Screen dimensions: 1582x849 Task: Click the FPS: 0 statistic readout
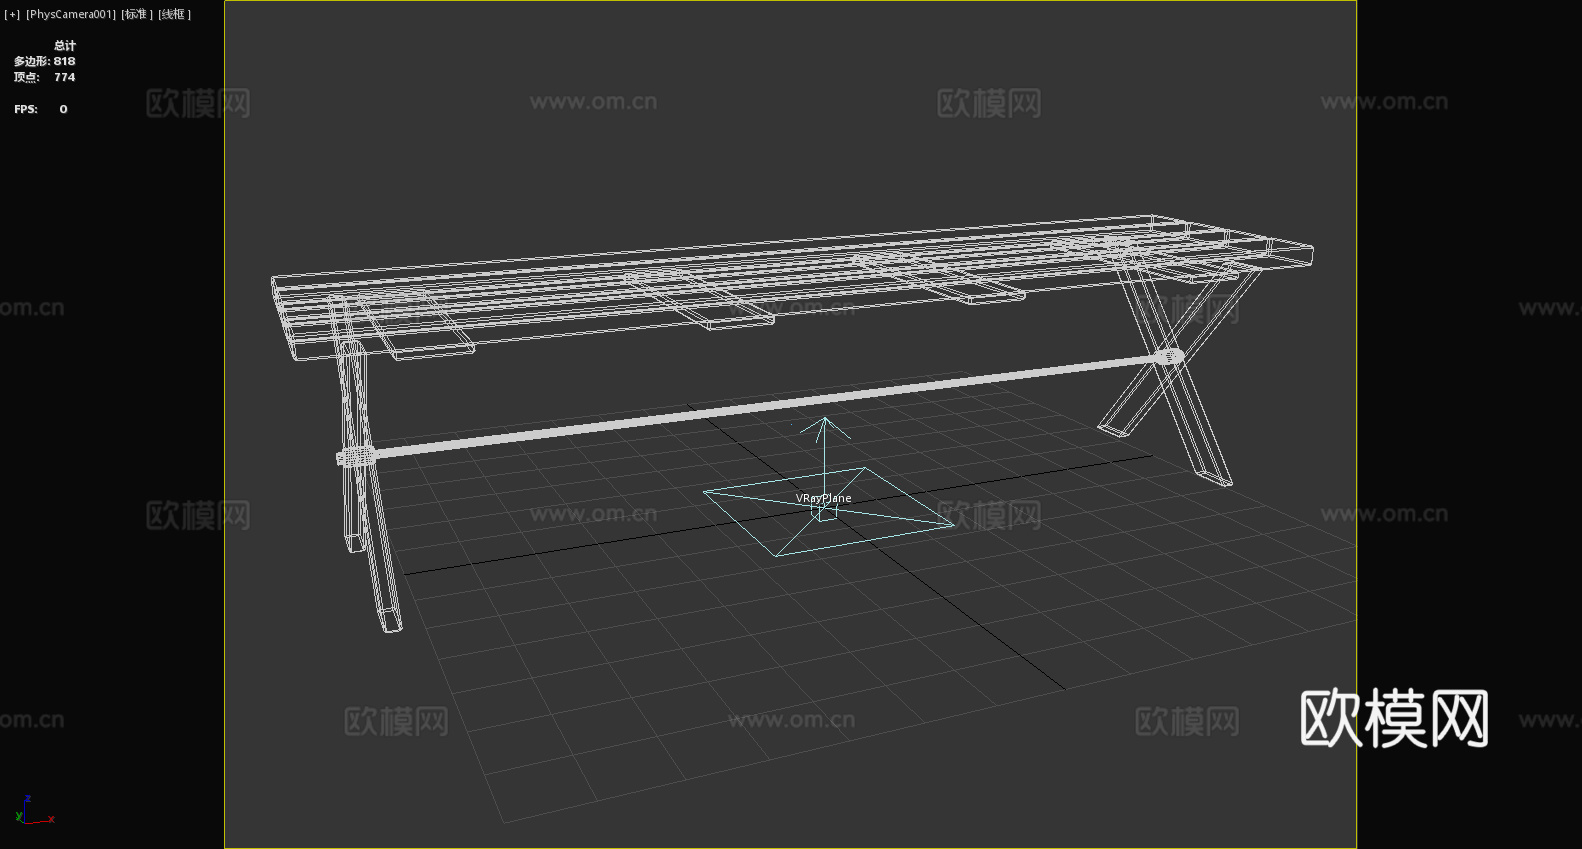tap(41, 109)
